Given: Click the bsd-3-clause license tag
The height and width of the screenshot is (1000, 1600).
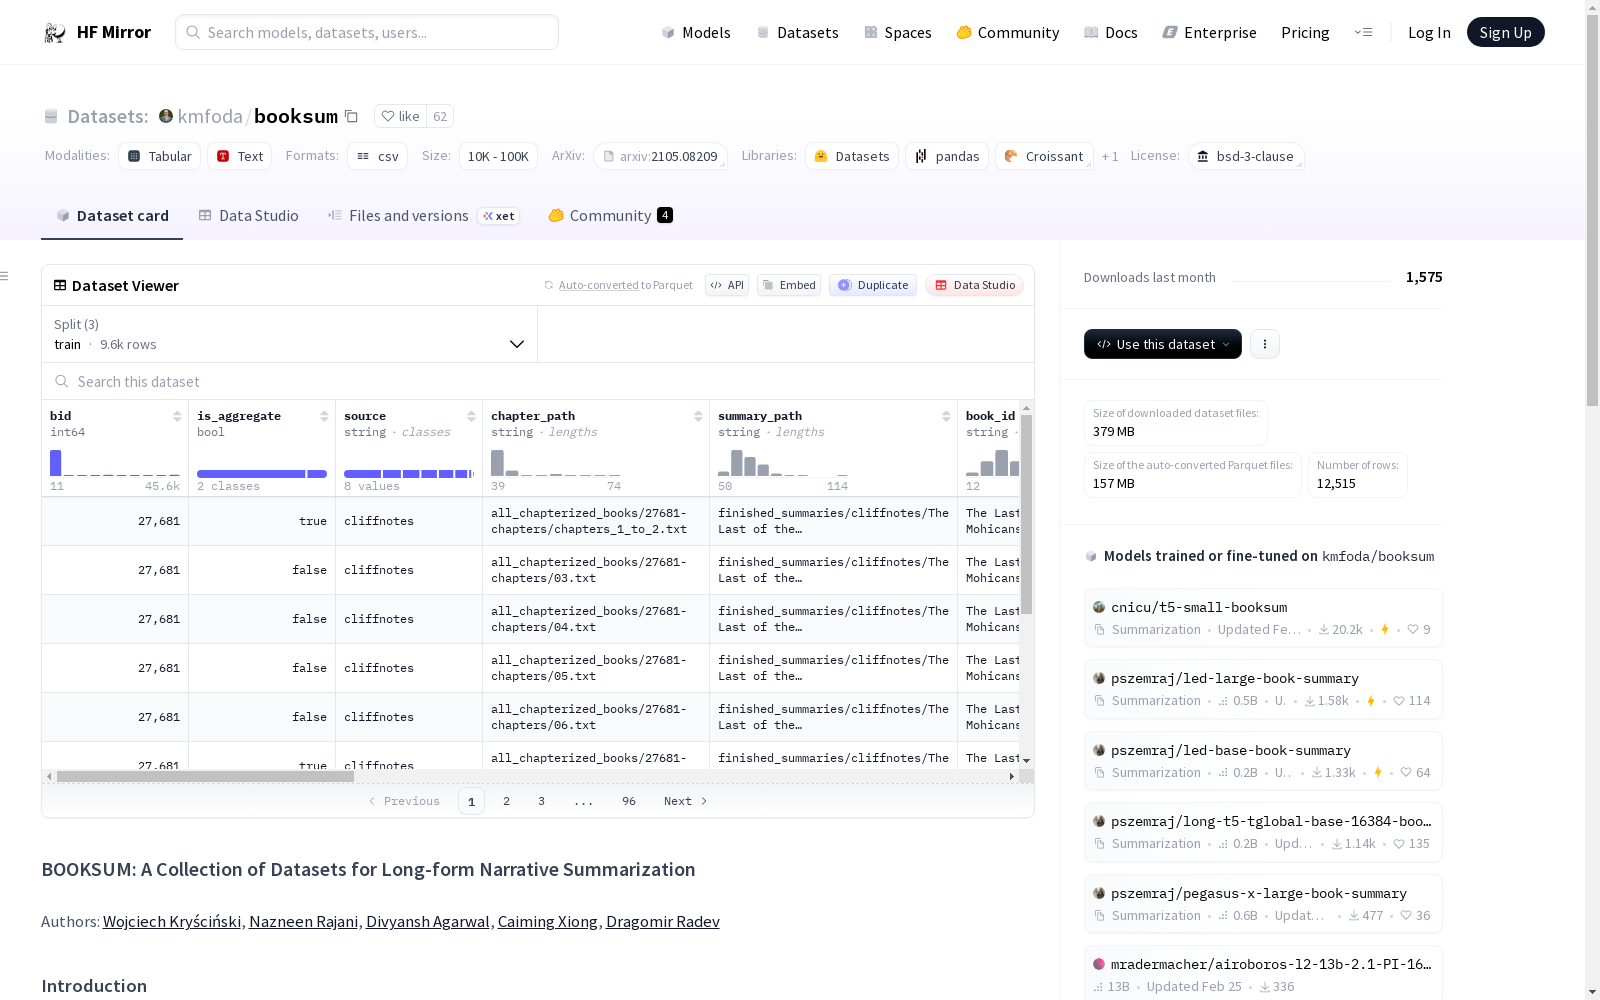Looking at the screenshot, I should click(1246, 156).
